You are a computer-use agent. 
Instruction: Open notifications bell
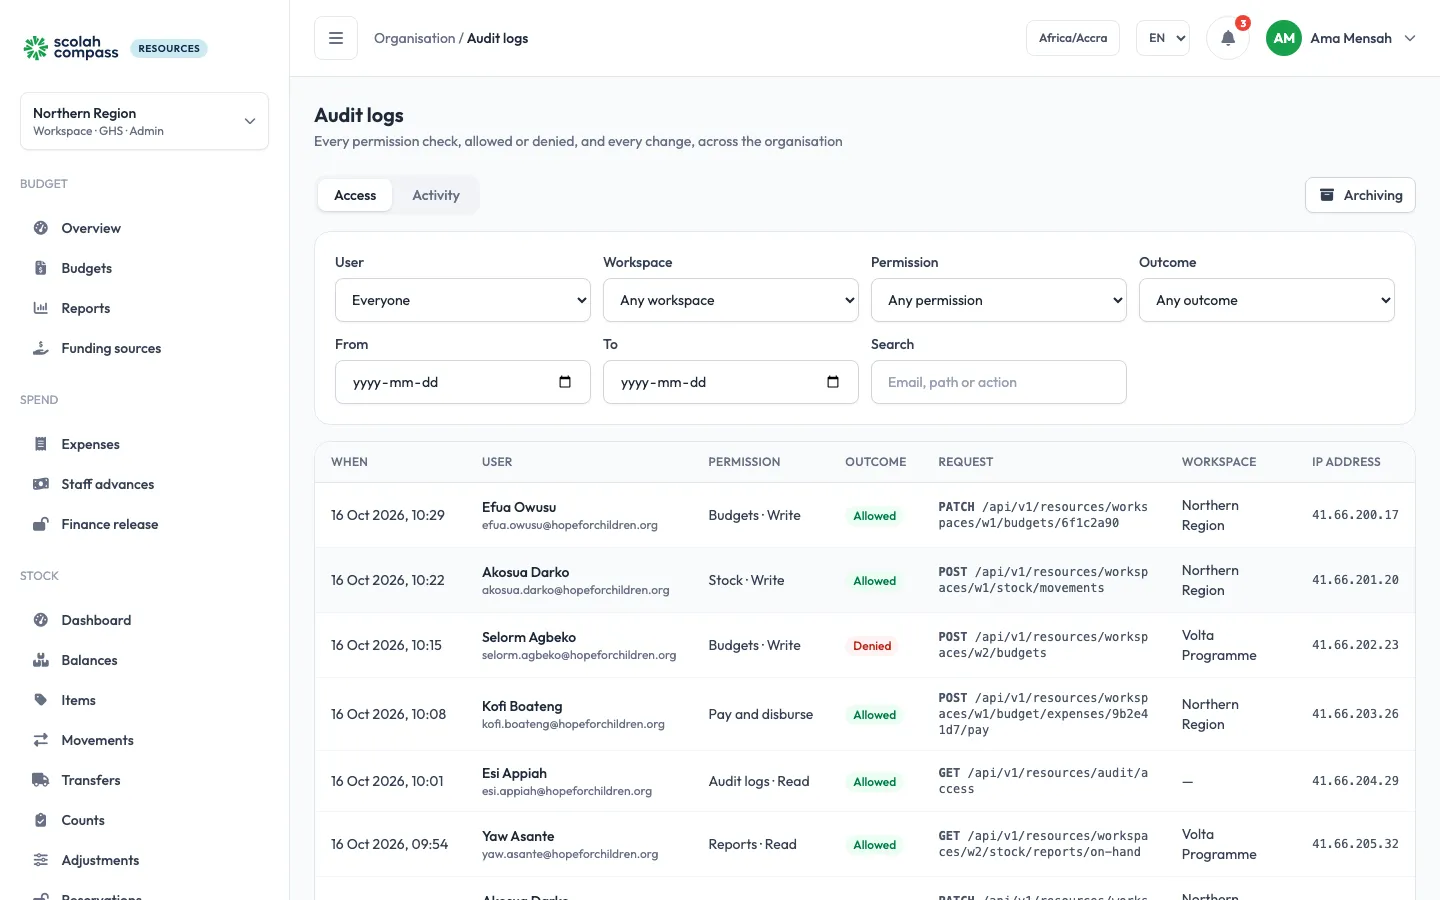pyautogui.click(x=1228, y=38)
